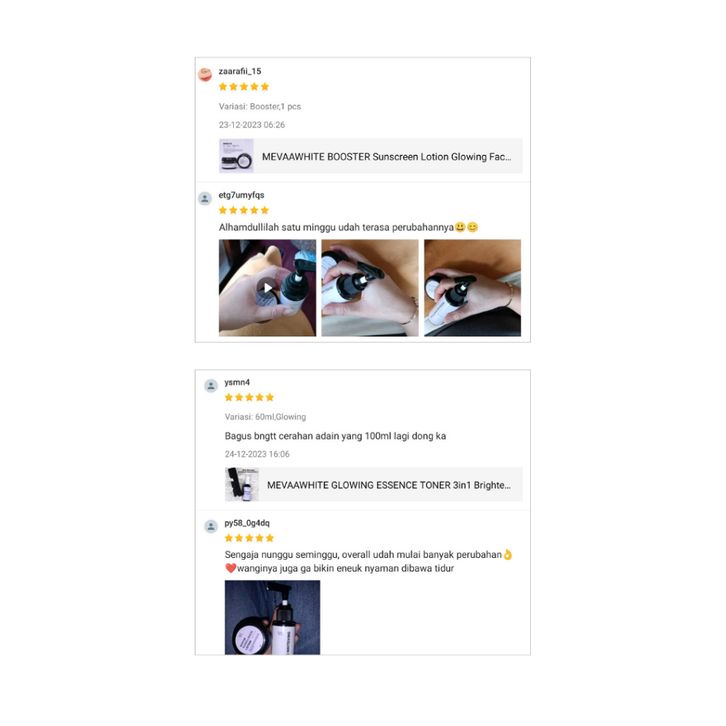View the Essence Toner product thumbnail

(x=242, y=484)
